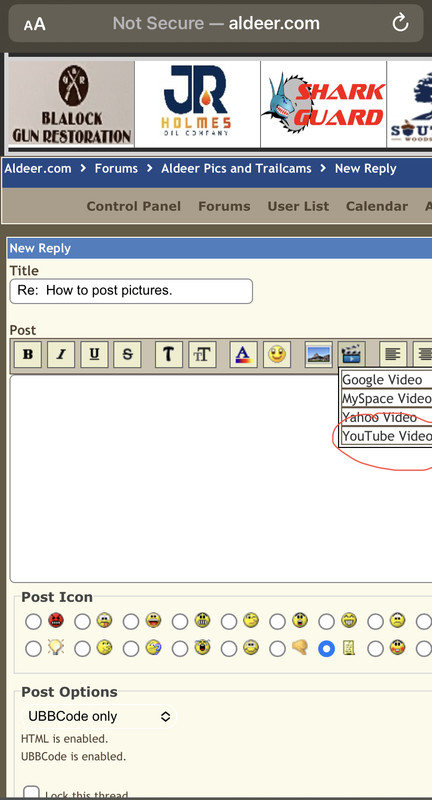Choose Yahoo Video from video menu

click(386, 417)
